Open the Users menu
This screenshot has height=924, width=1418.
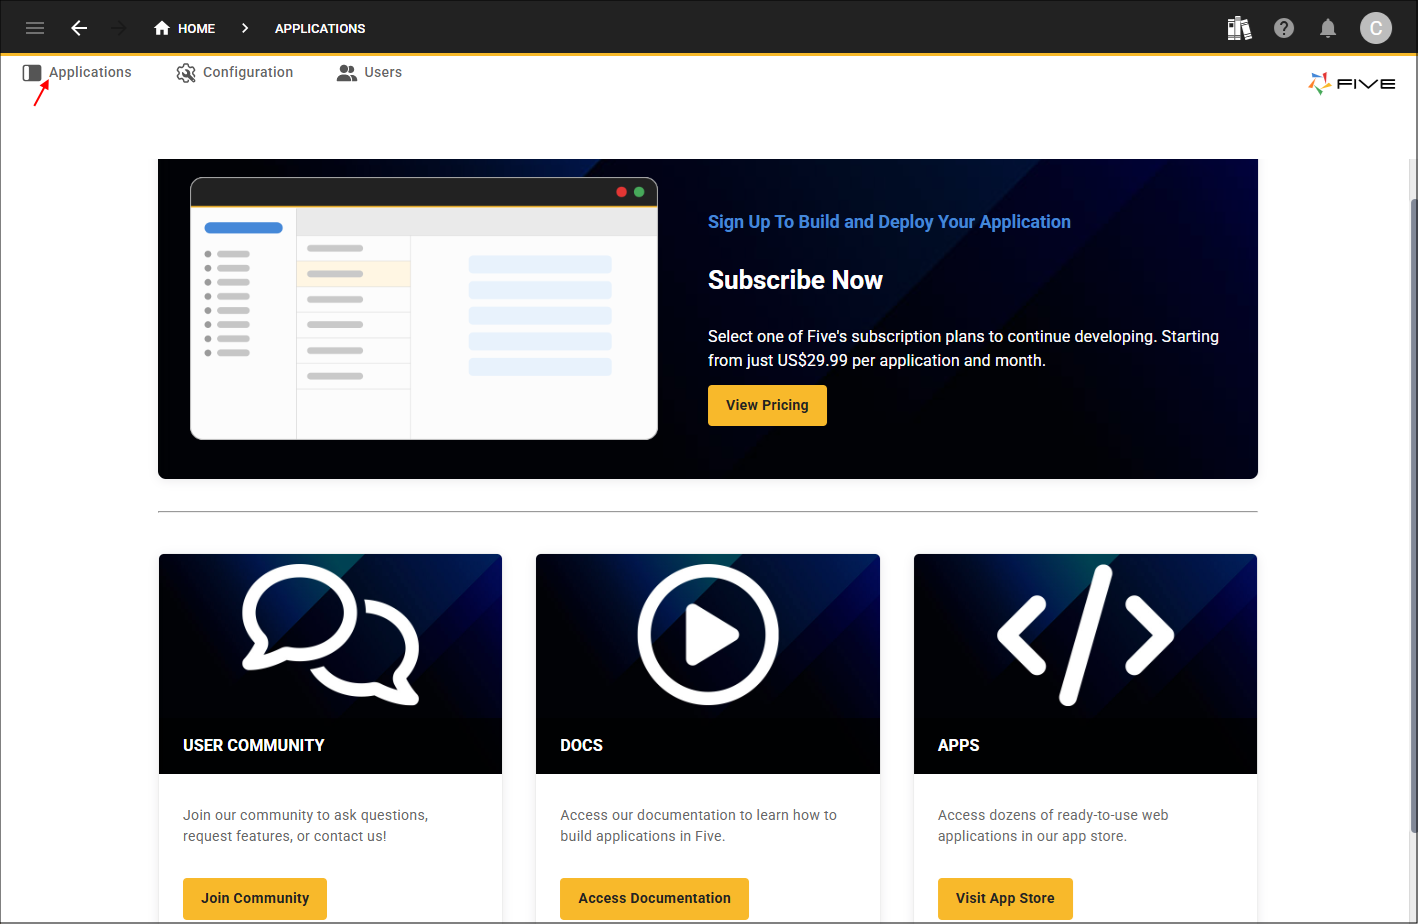370,72
